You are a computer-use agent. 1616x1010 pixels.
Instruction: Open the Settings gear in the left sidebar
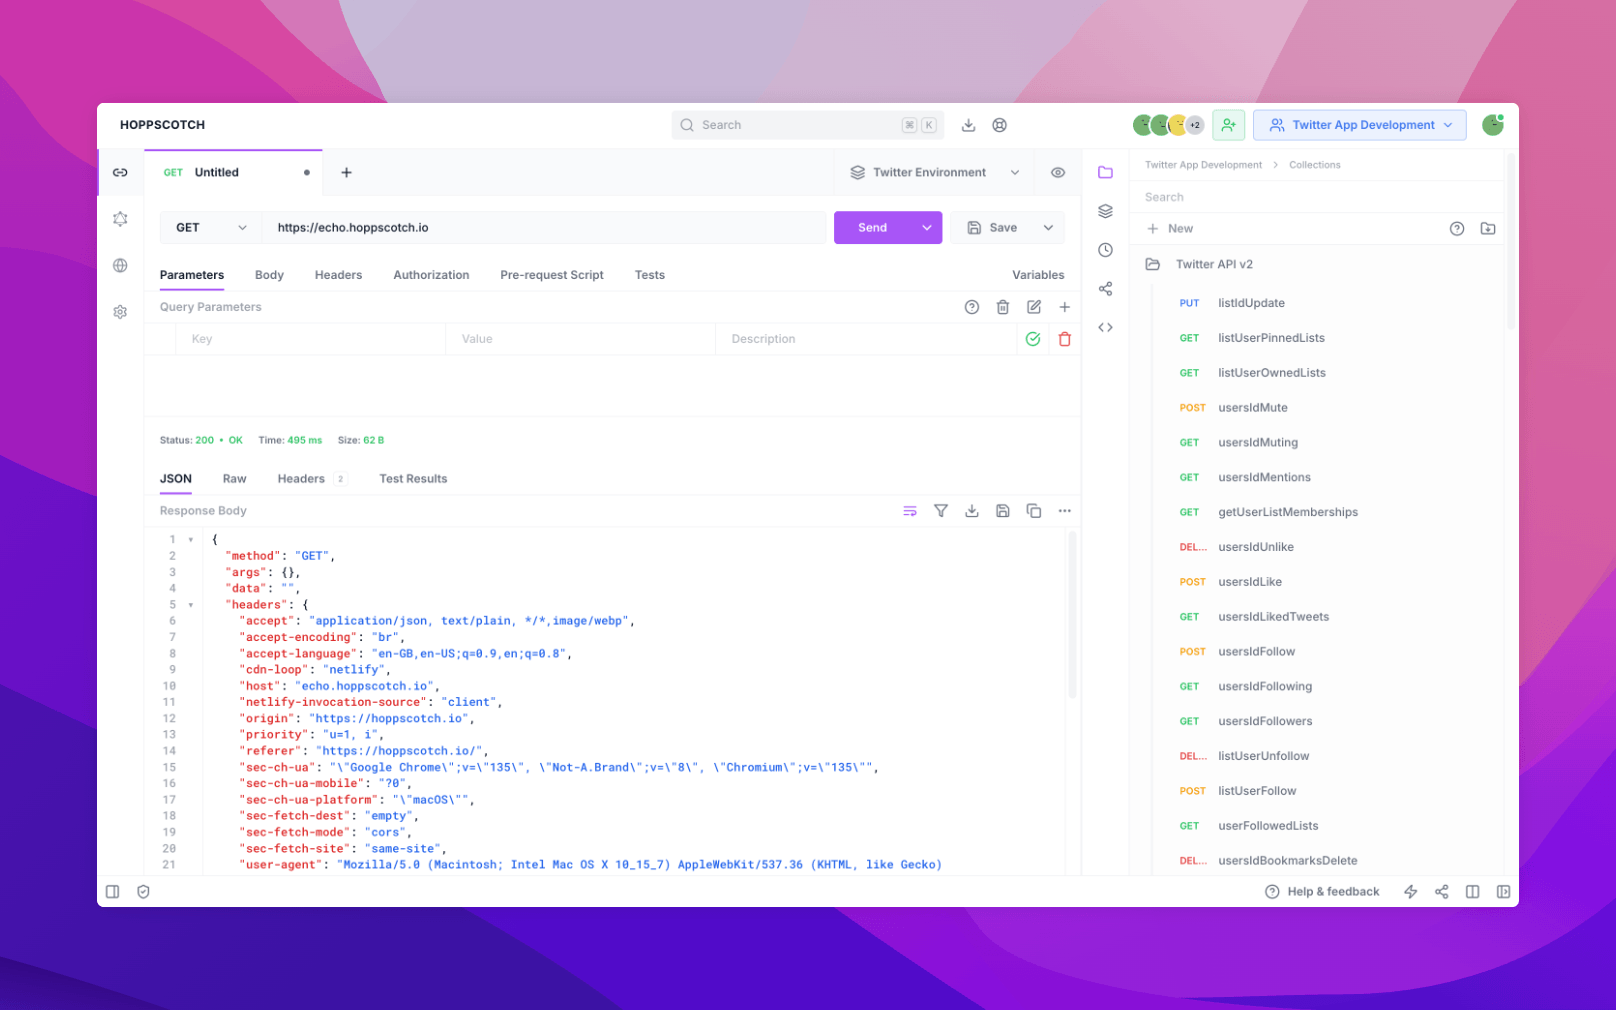[x=120, y=312]
